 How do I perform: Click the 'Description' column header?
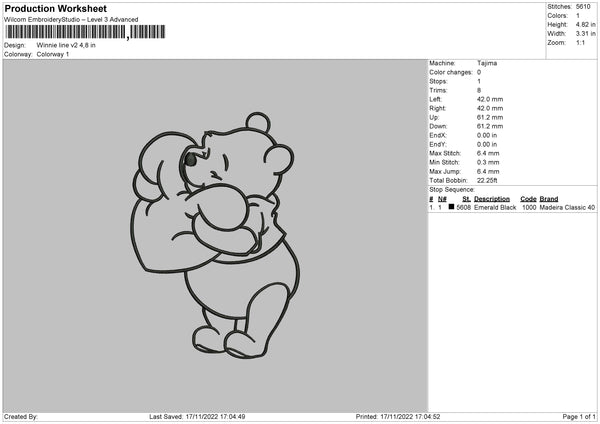pos(492,199)
